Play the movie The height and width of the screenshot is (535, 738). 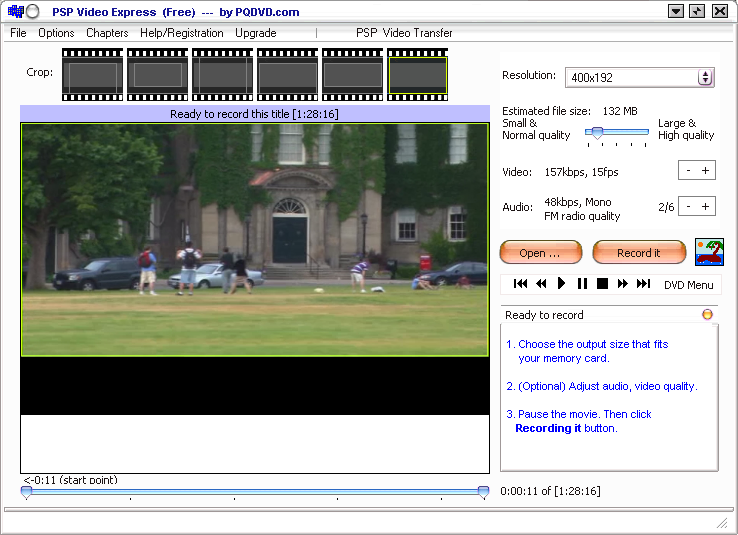point(561,283)
